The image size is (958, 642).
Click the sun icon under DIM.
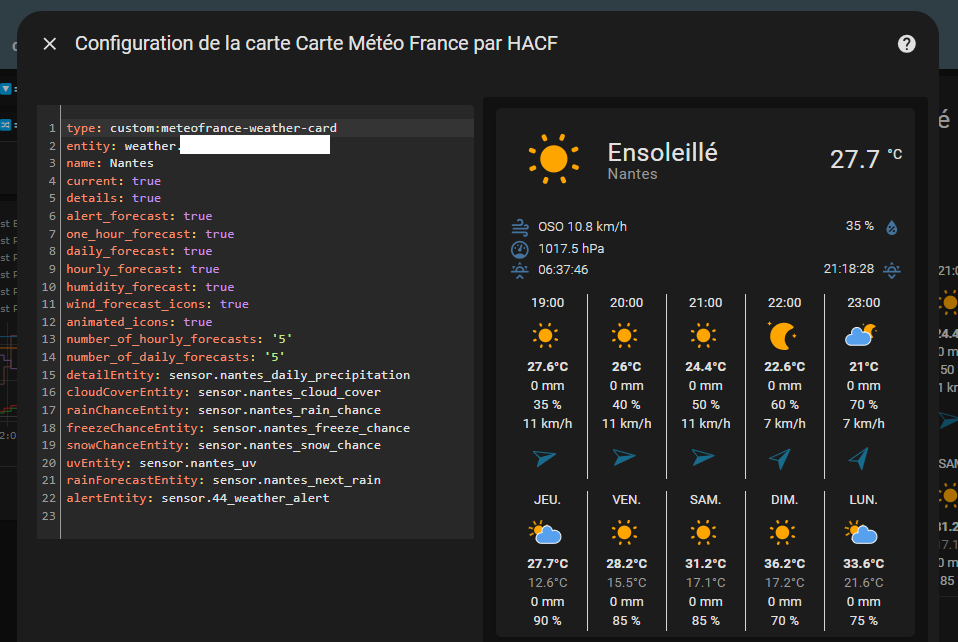tap(783, 533)
